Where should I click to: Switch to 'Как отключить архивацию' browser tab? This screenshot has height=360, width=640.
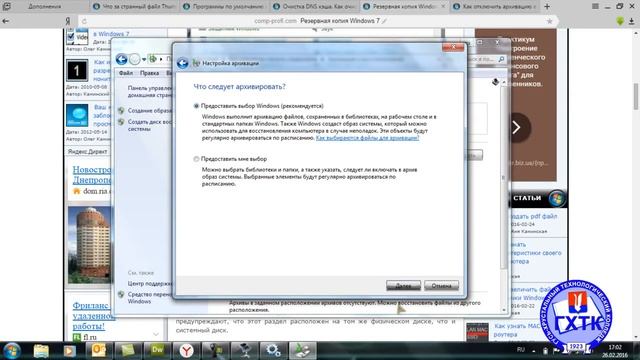pyautogui.click(x=495, y=7)
